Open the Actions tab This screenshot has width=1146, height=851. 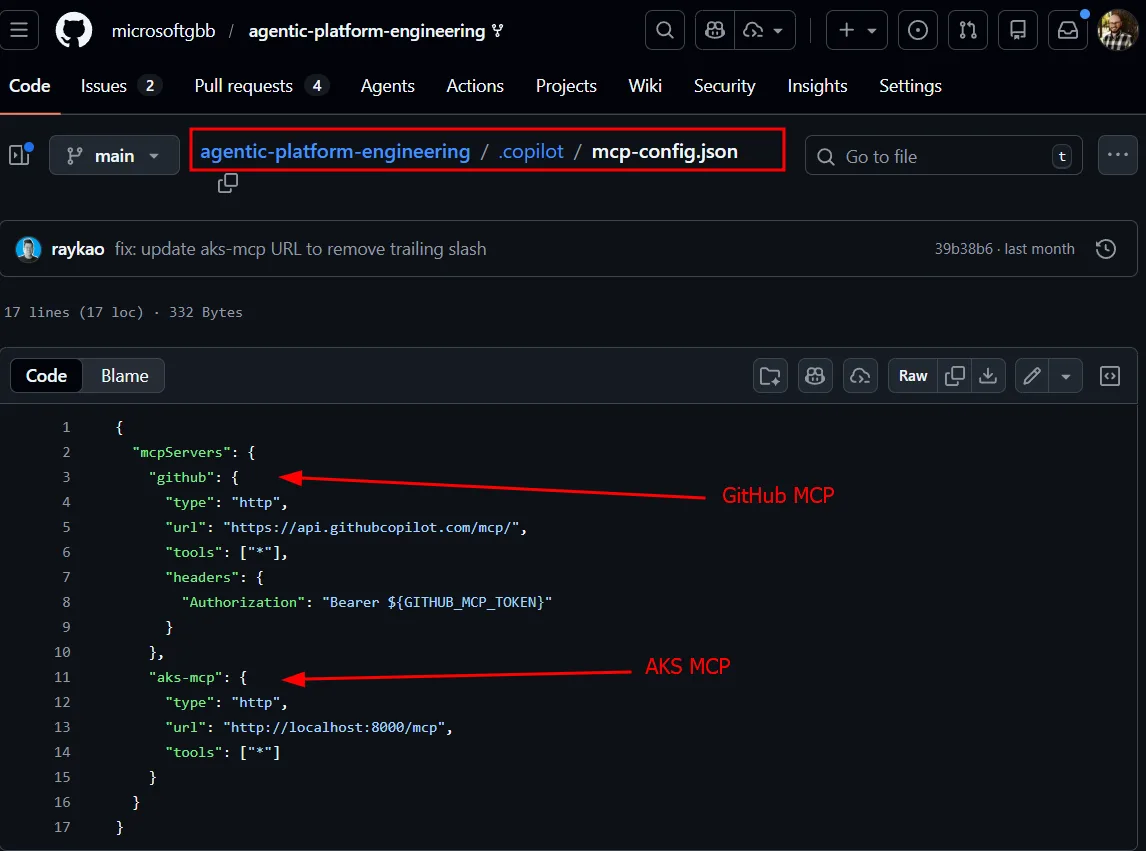coord(475,86)
